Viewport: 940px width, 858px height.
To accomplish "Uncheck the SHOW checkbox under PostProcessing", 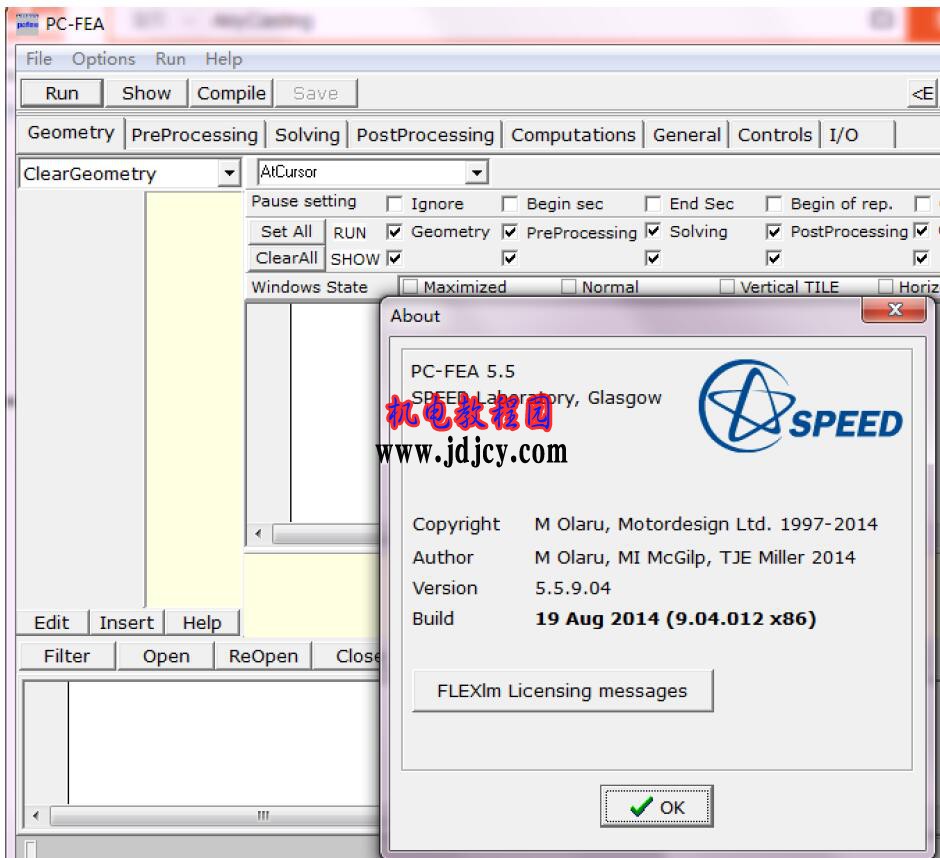I will [774, 258].
